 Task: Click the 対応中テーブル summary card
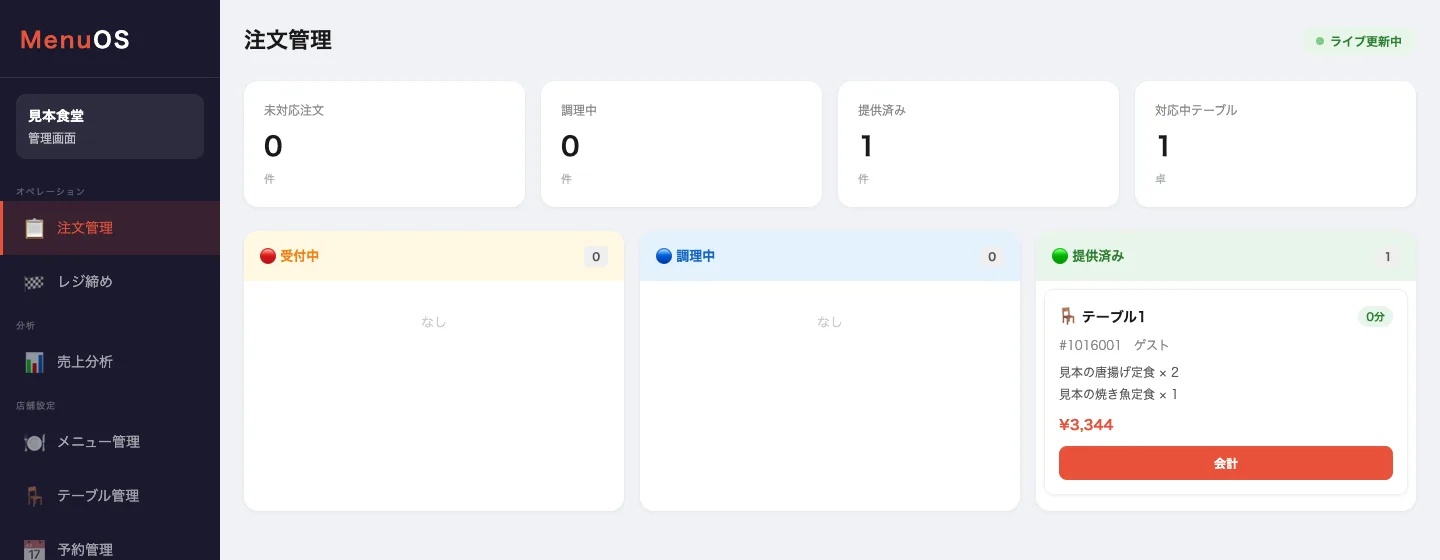click(1275, 144)
